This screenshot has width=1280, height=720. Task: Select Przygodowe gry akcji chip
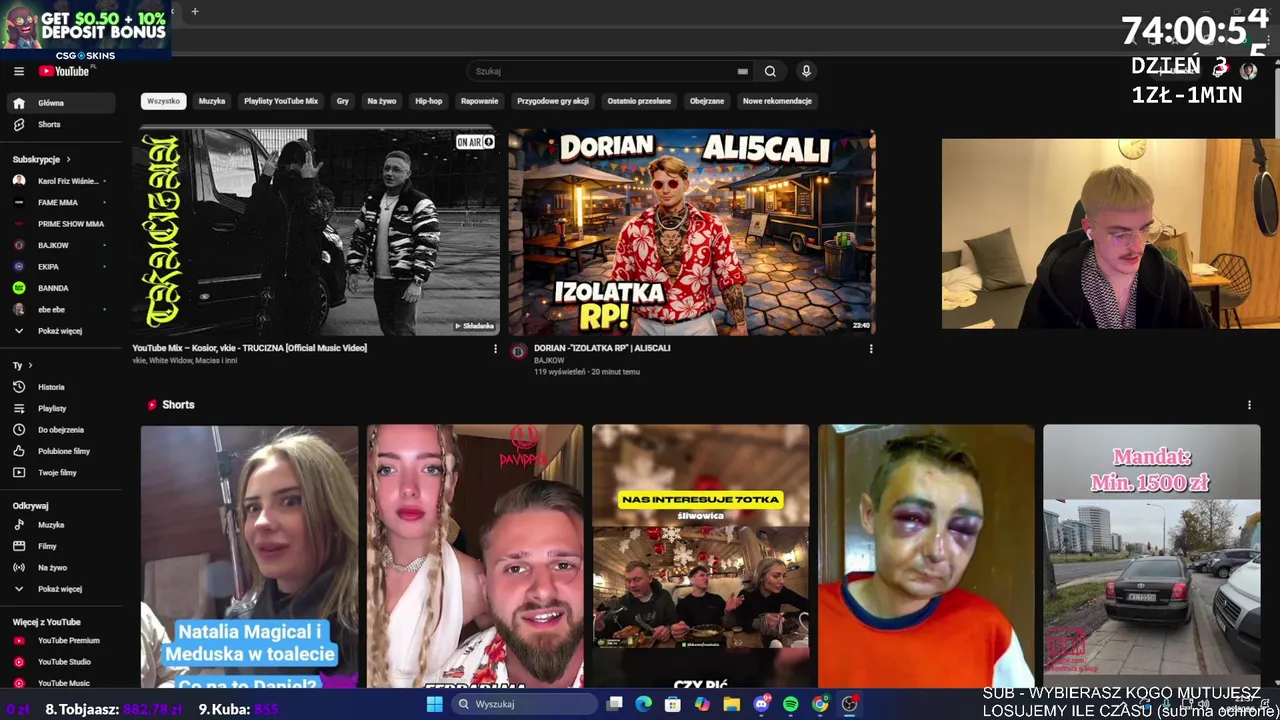click(553, 101)
